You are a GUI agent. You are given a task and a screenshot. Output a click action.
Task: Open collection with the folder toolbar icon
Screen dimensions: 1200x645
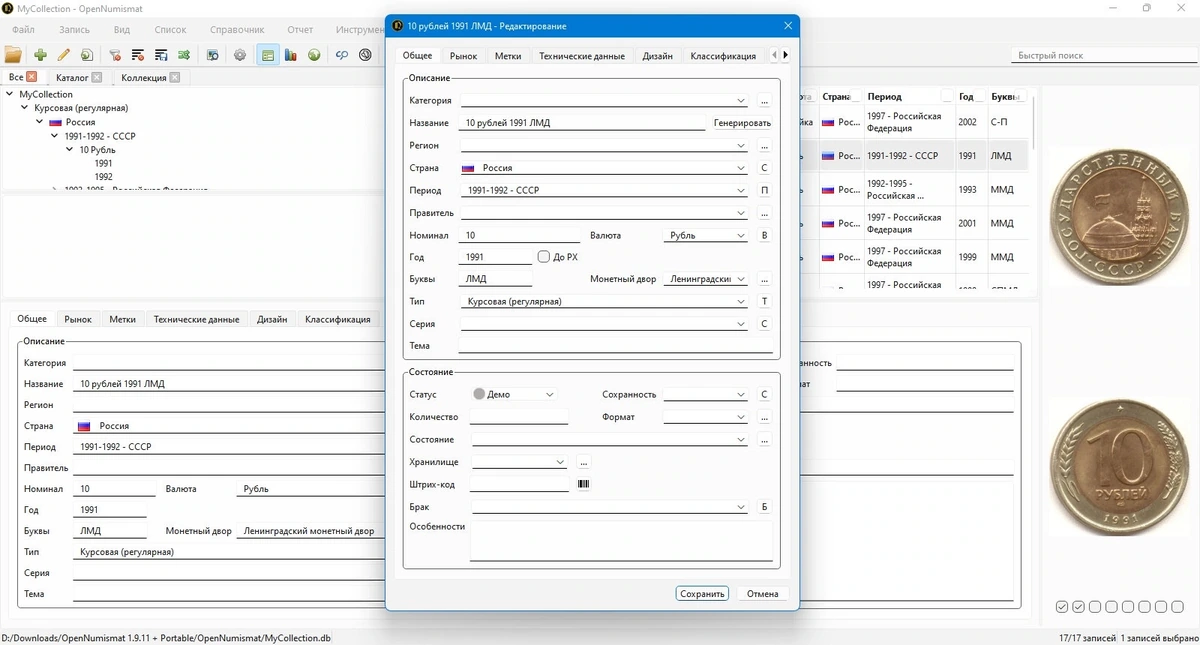tap(13, 55)
